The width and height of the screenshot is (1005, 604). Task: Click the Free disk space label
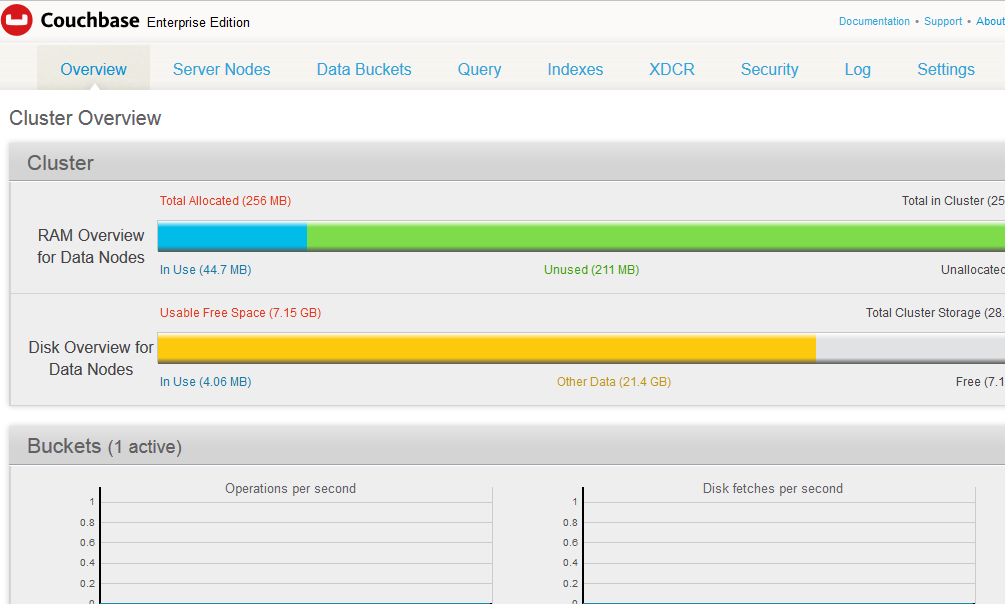980,382
